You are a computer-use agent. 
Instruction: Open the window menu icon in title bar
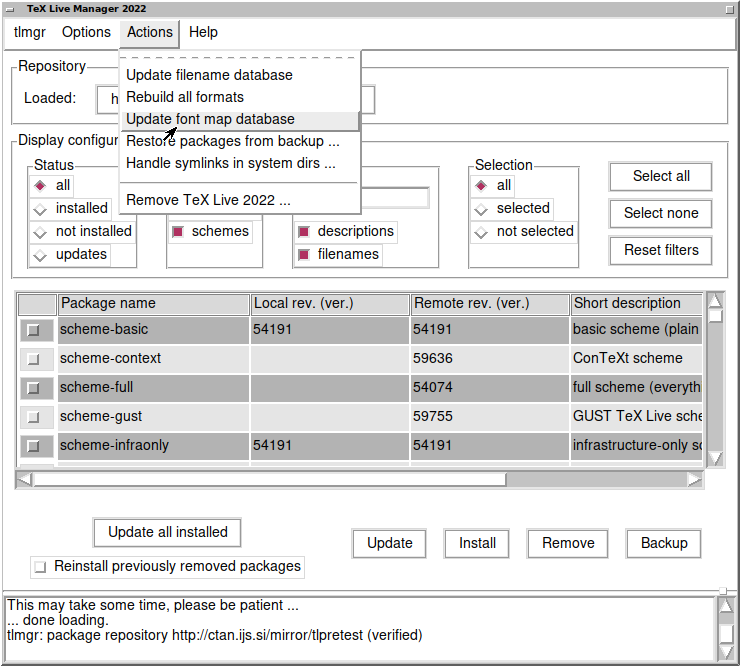point(10,8)
